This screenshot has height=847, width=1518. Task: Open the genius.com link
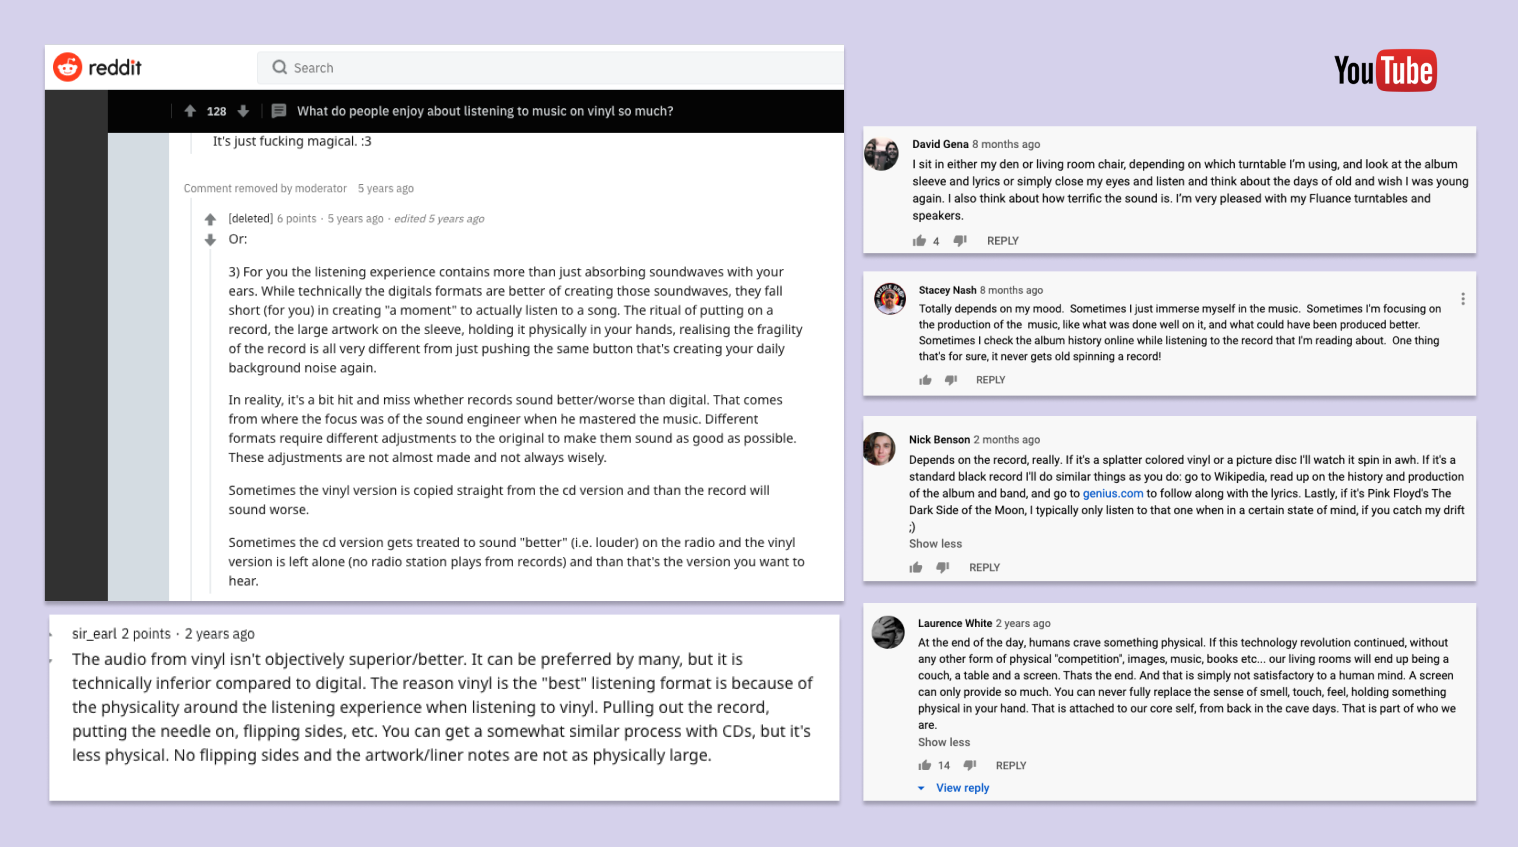click(x=1113, y=493)
